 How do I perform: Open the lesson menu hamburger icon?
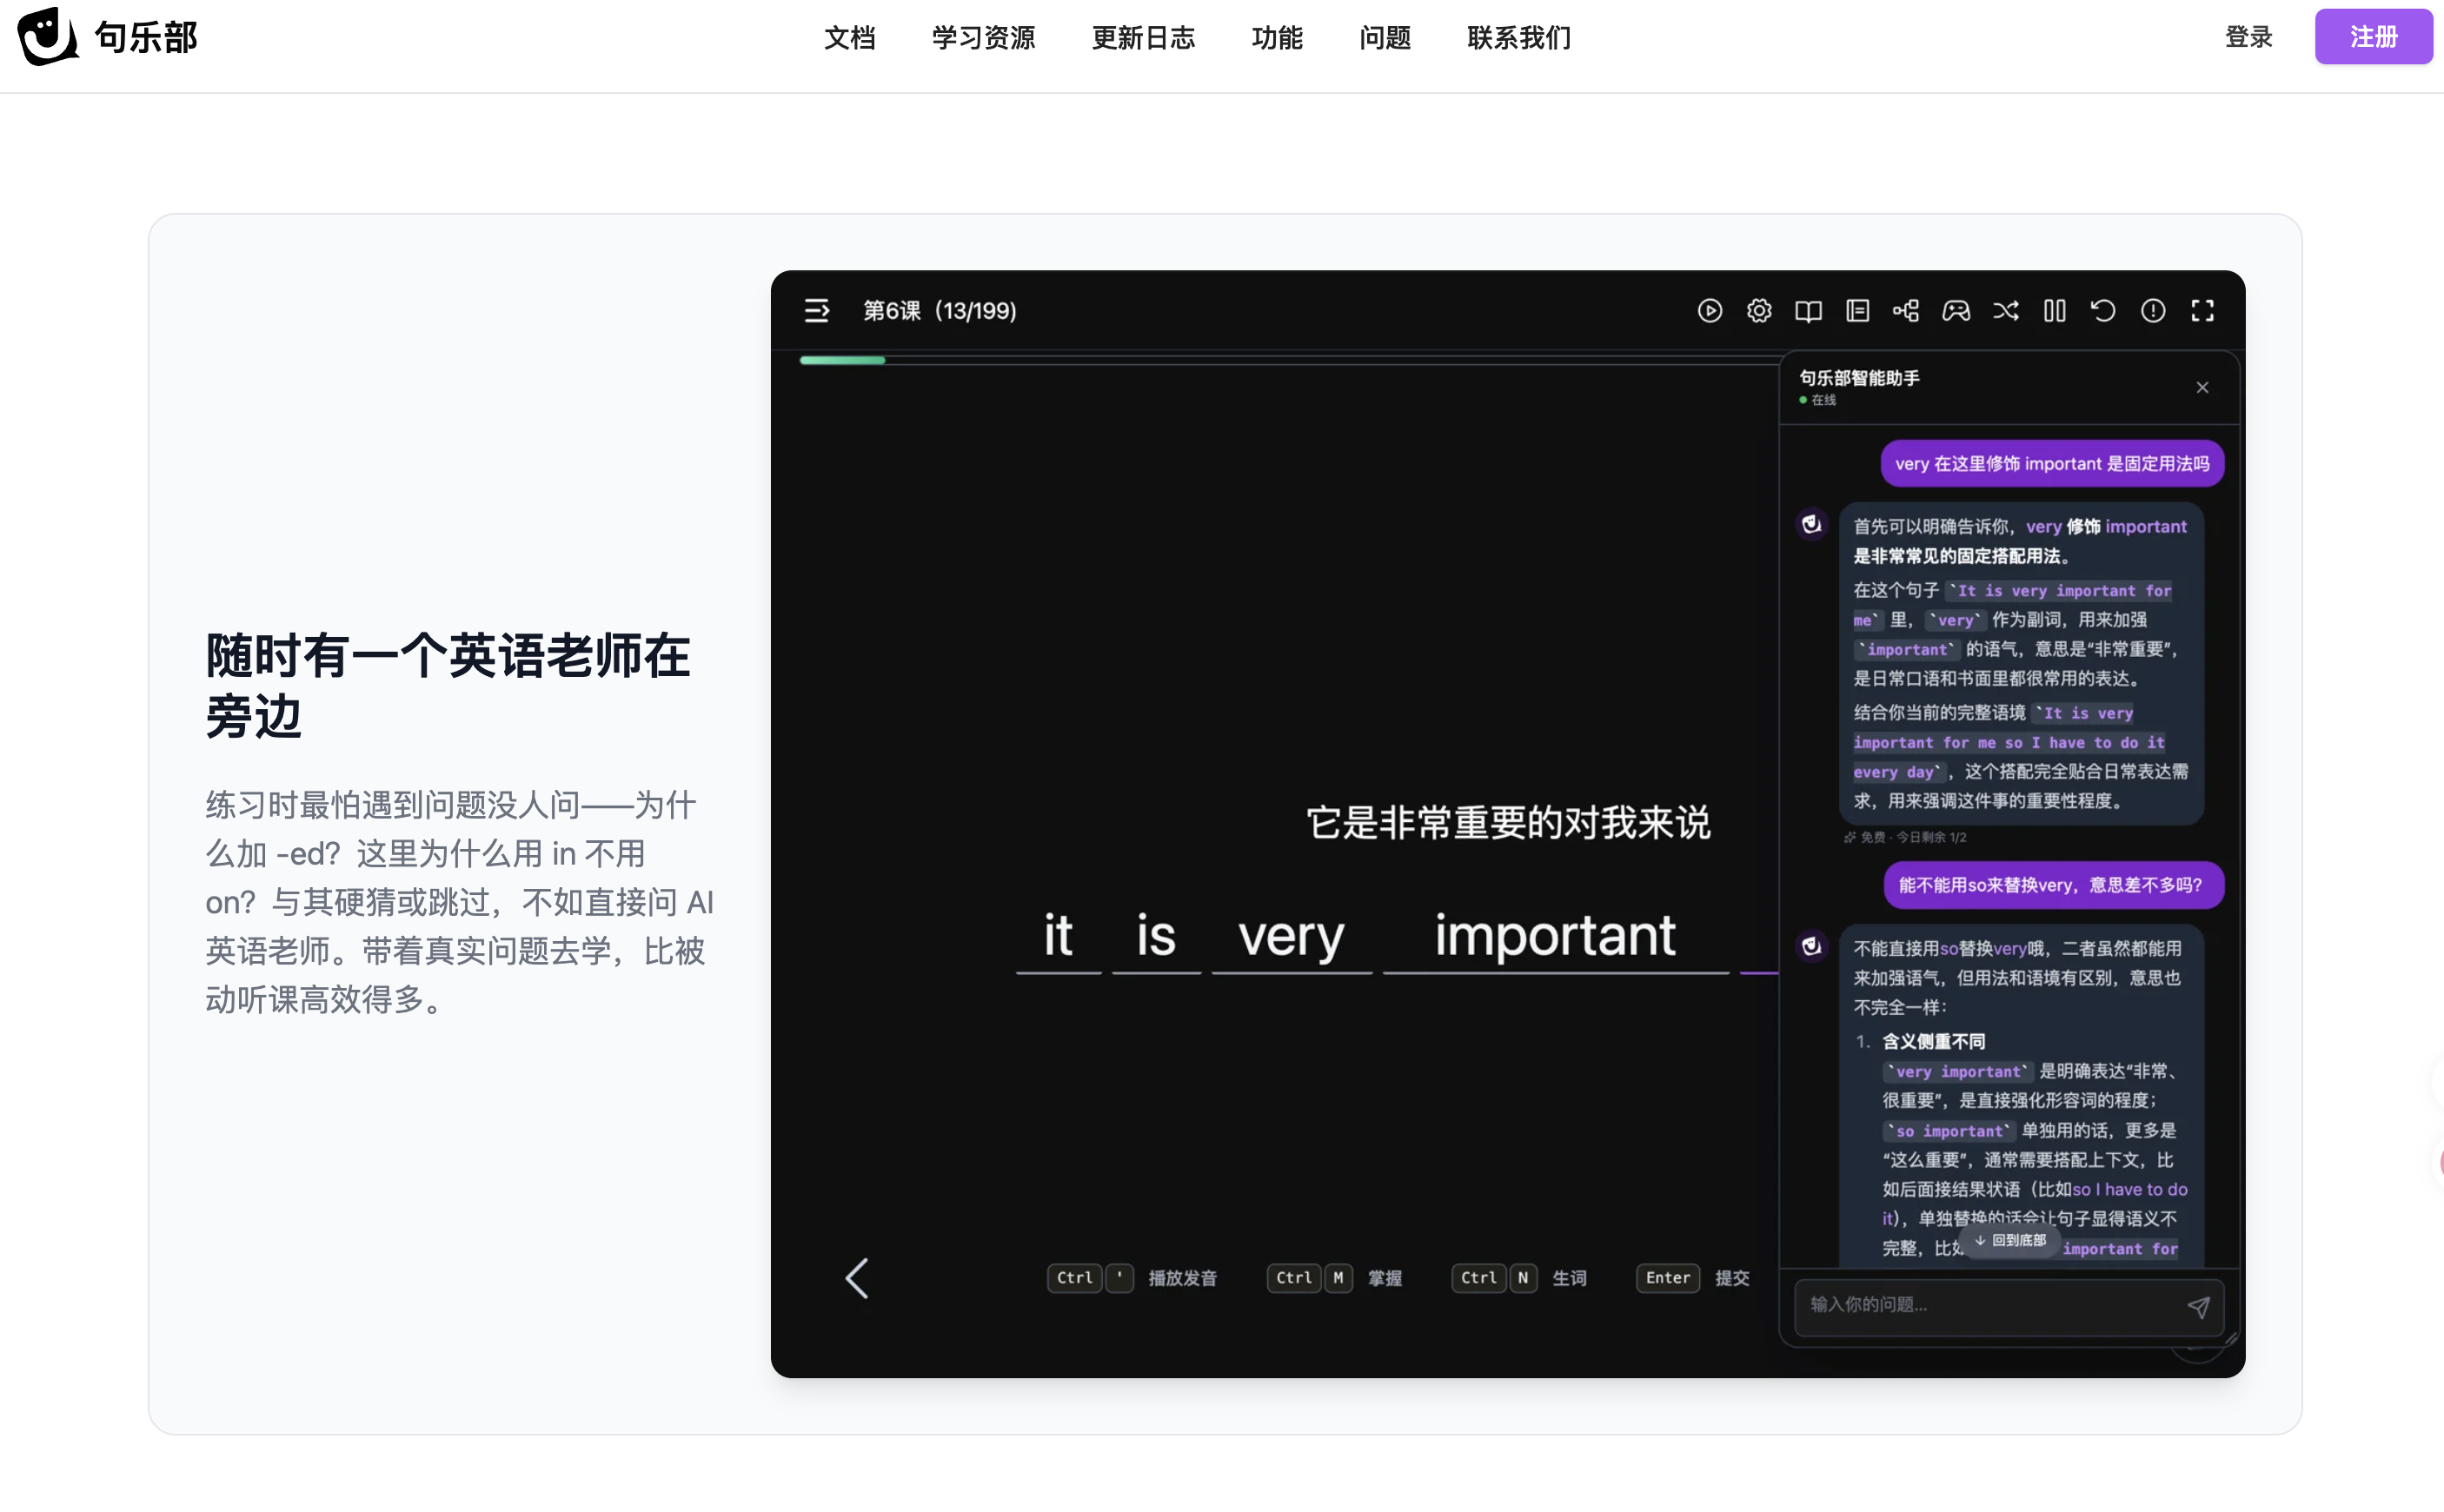[x=817, y=311]
